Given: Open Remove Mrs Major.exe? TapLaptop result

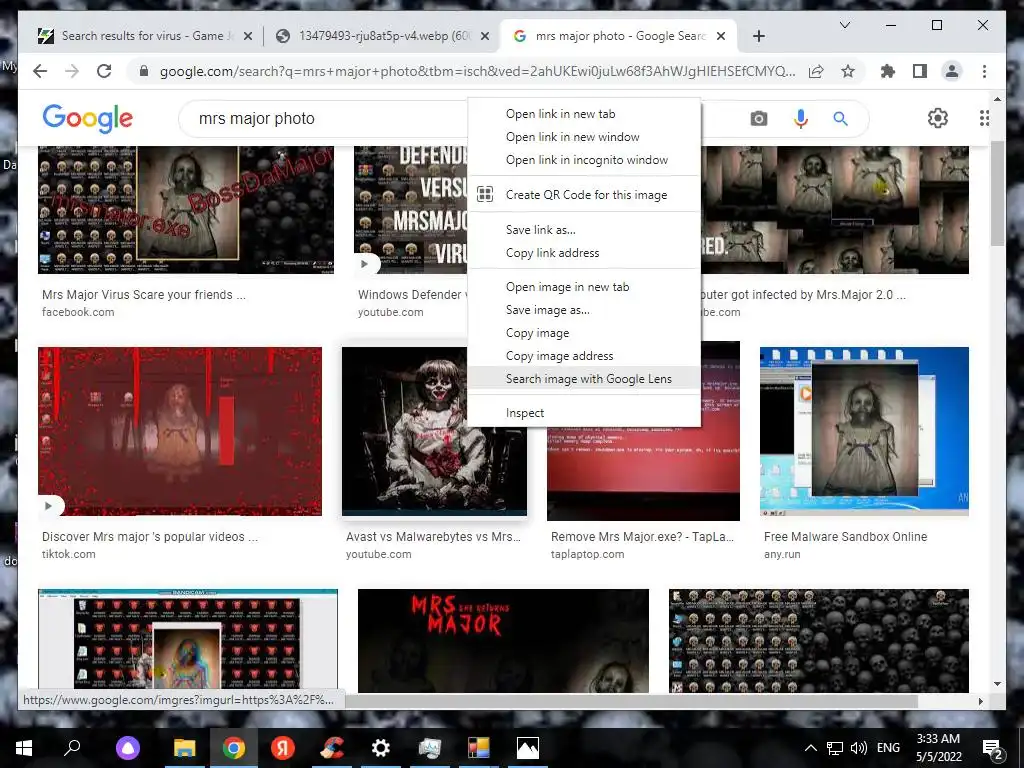Looking at the screenshot, I should pyautogui.click(x=642, y=537).
